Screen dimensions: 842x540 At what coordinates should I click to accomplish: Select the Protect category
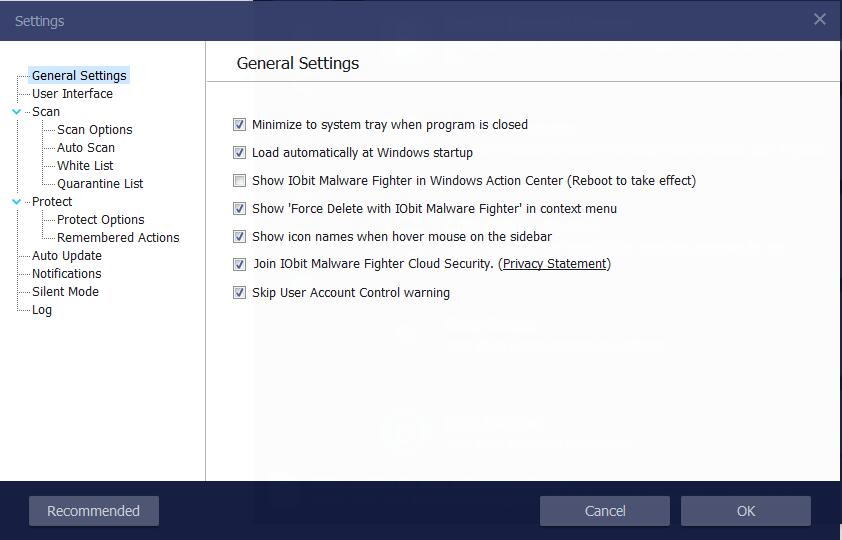52,202
